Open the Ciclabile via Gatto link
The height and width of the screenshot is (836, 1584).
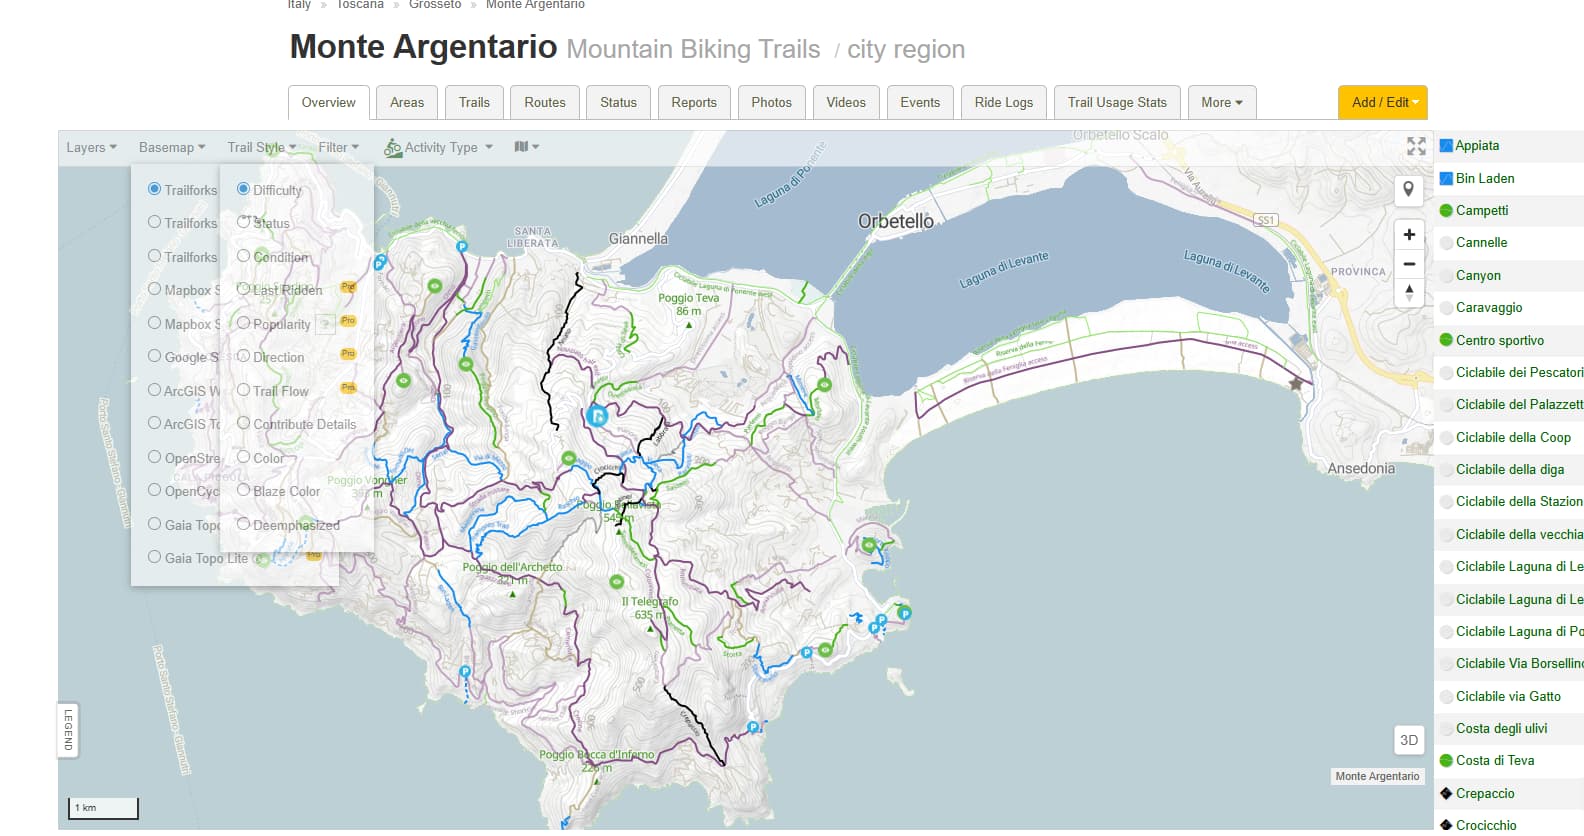point(1508,696)
